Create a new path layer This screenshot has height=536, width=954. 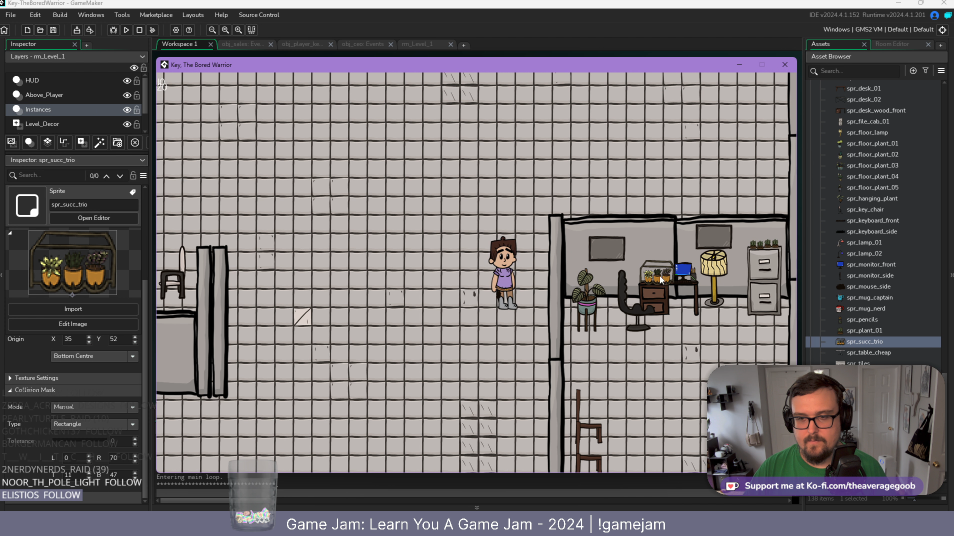tap(64, 142)
